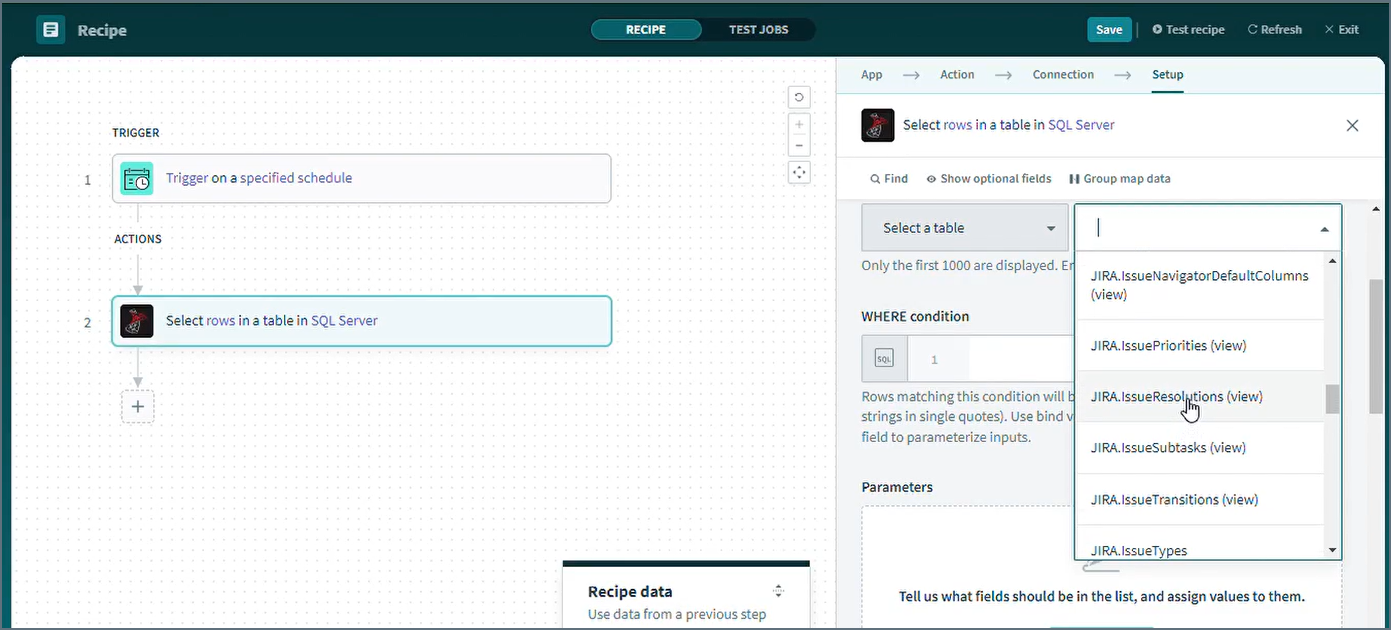Open the Trigger on a specified schedule step
The height and width of the screenshot is (630, 1391).
(361, 179)
